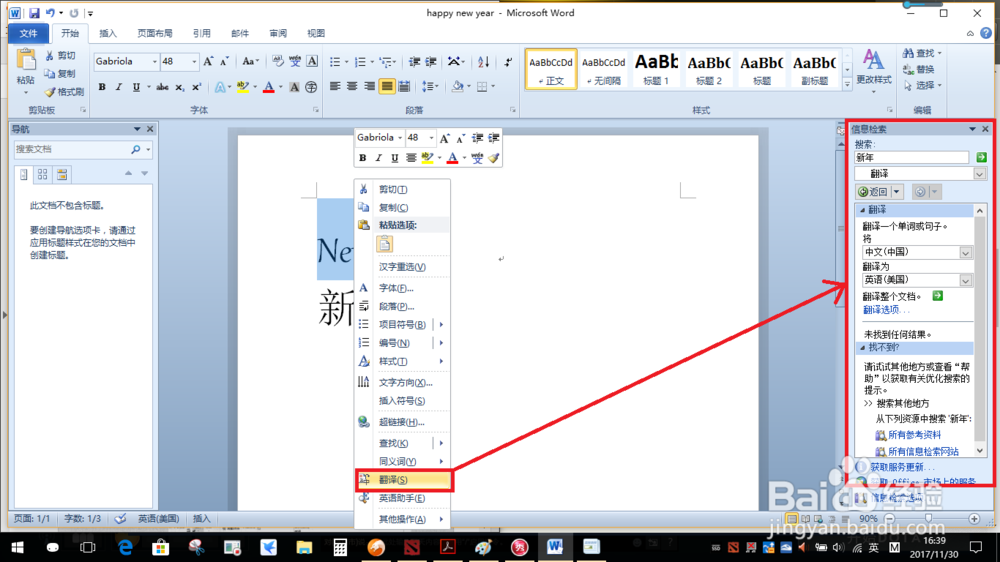Shrink font size with ribbon A-down icon
This screenshot has height=562, width=1000.
(224, 62)
